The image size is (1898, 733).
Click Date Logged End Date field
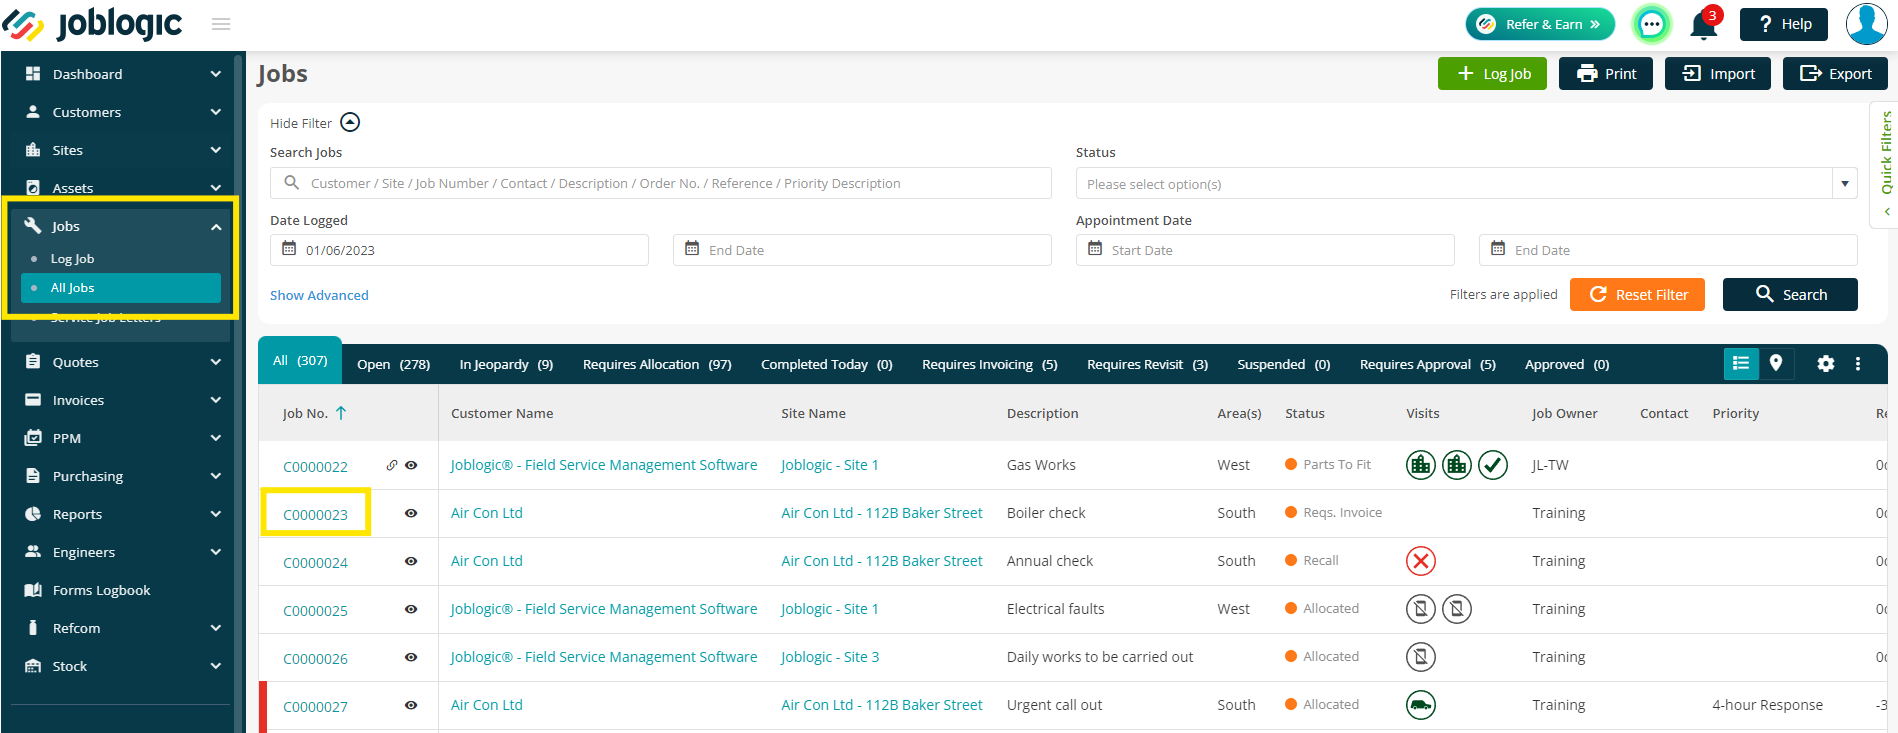pyautogui.click(x=862, y=250)
